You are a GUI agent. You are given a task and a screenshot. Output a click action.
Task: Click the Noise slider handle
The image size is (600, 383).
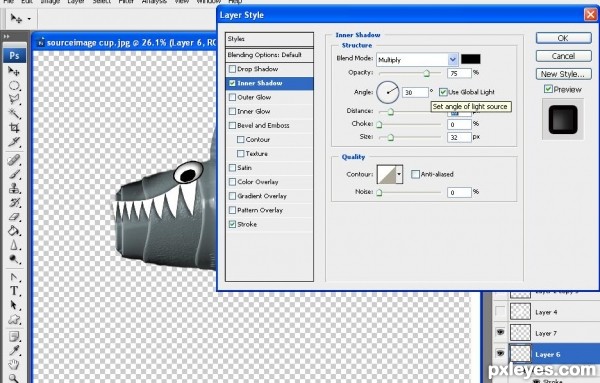[380, 192]
